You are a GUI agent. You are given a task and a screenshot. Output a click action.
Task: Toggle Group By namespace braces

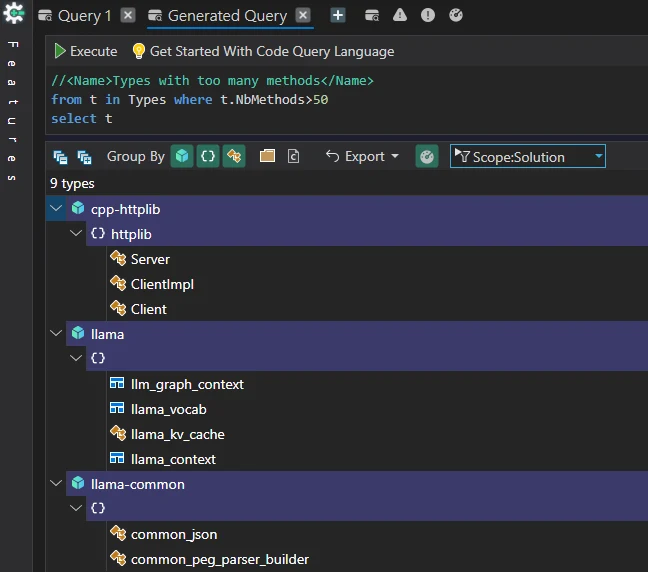tap(208, 156)
